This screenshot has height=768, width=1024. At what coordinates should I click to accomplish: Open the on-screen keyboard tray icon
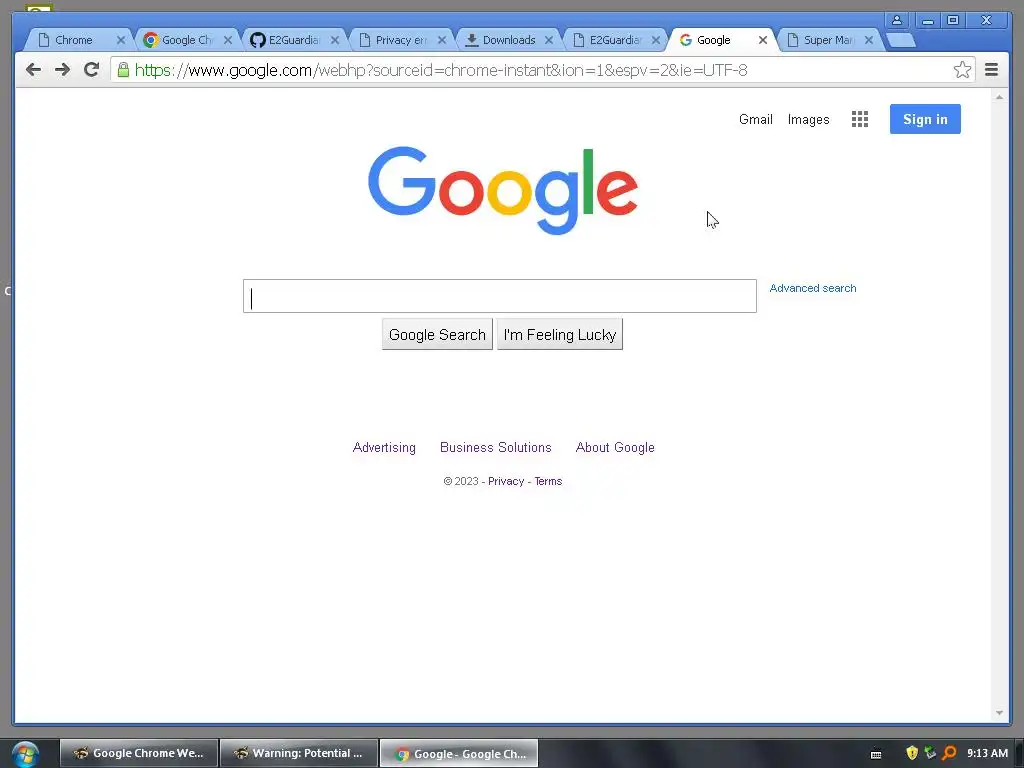click(x=876, y=754)
